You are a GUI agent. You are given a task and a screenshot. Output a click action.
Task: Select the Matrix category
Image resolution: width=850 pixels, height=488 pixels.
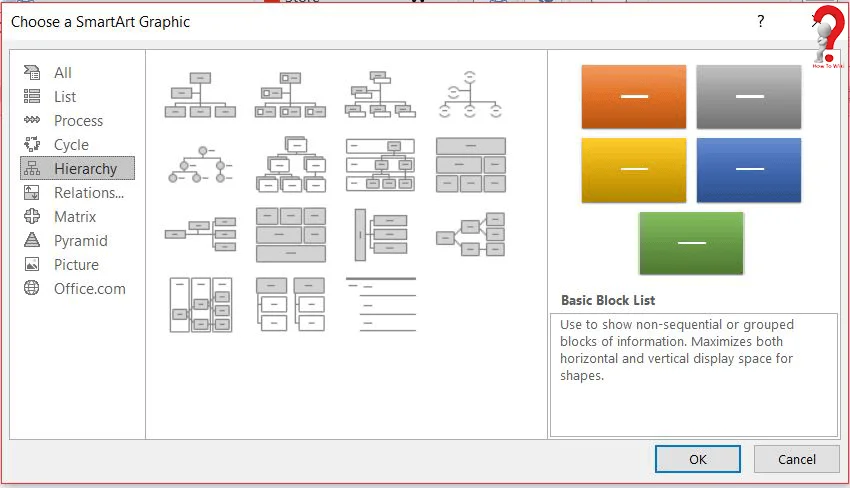77,216
